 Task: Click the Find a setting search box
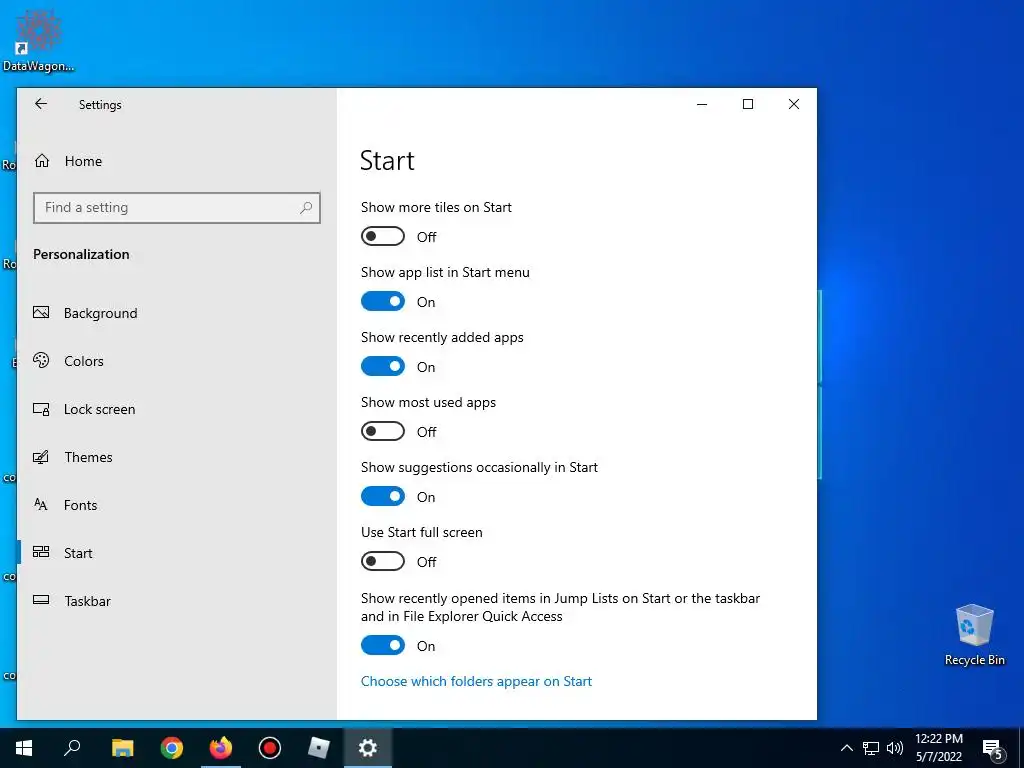176,208
